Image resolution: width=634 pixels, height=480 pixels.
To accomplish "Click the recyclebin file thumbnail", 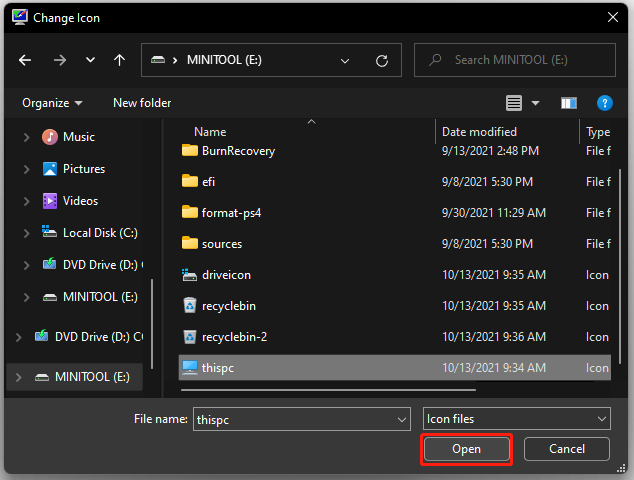I will point(190,305).
